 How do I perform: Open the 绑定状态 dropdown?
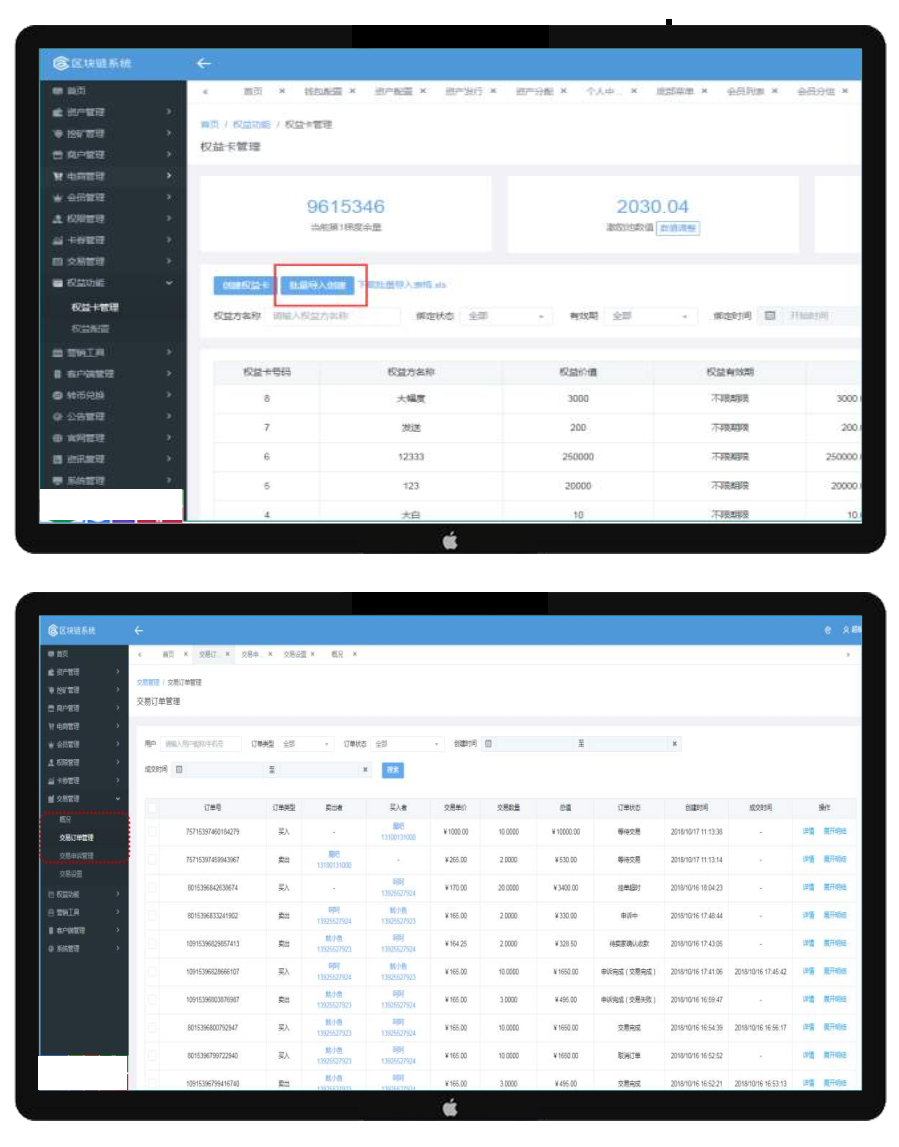(509, 316)
